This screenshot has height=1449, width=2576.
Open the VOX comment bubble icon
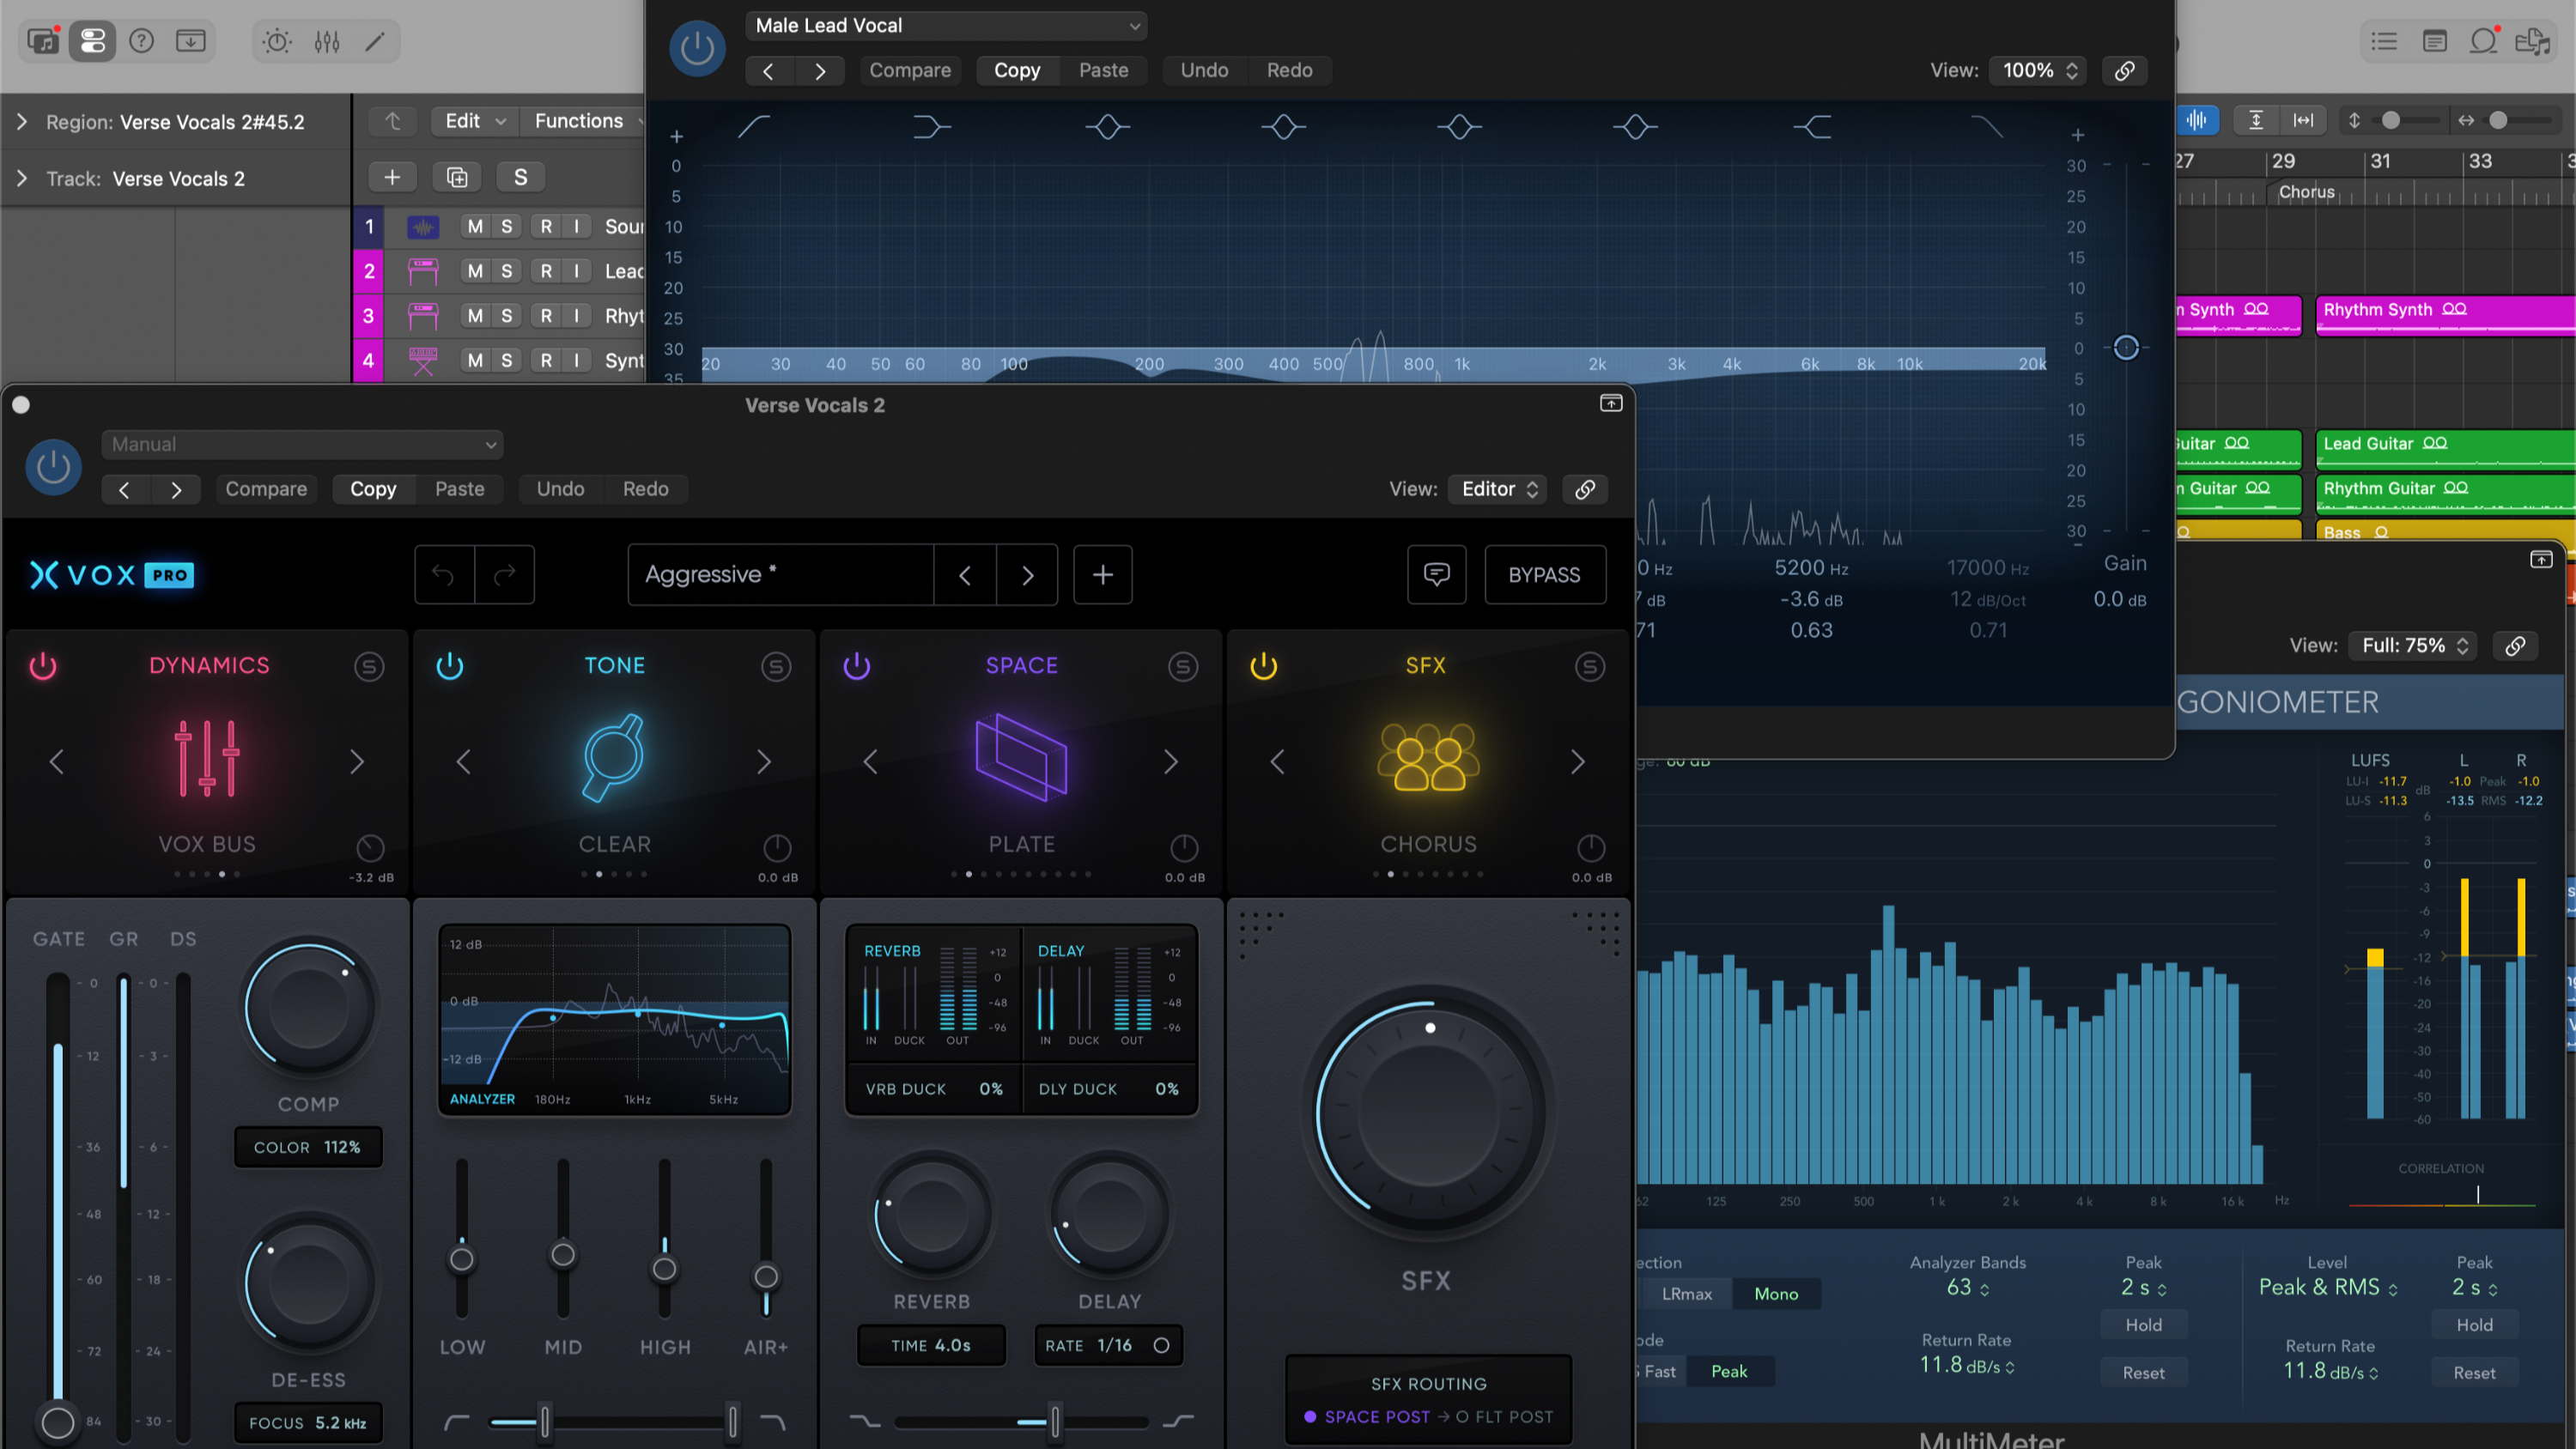click(x=1437, y=574)
